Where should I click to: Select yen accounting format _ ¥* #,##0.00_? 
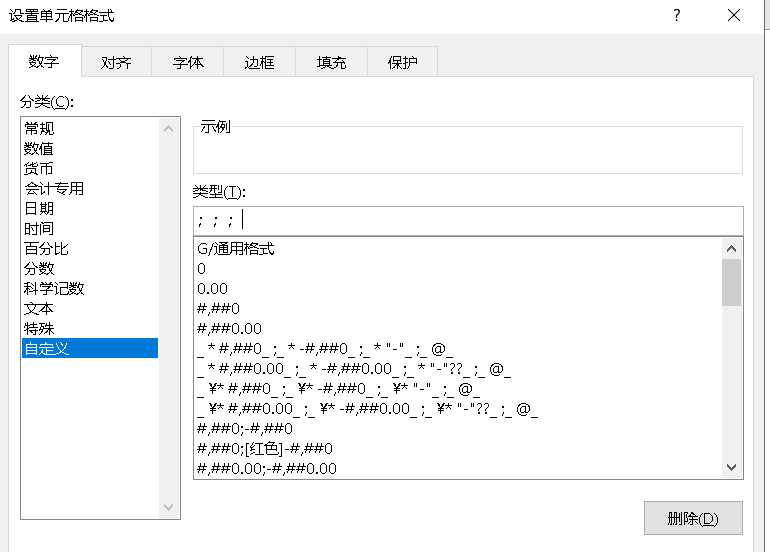[x=458, y=409]
